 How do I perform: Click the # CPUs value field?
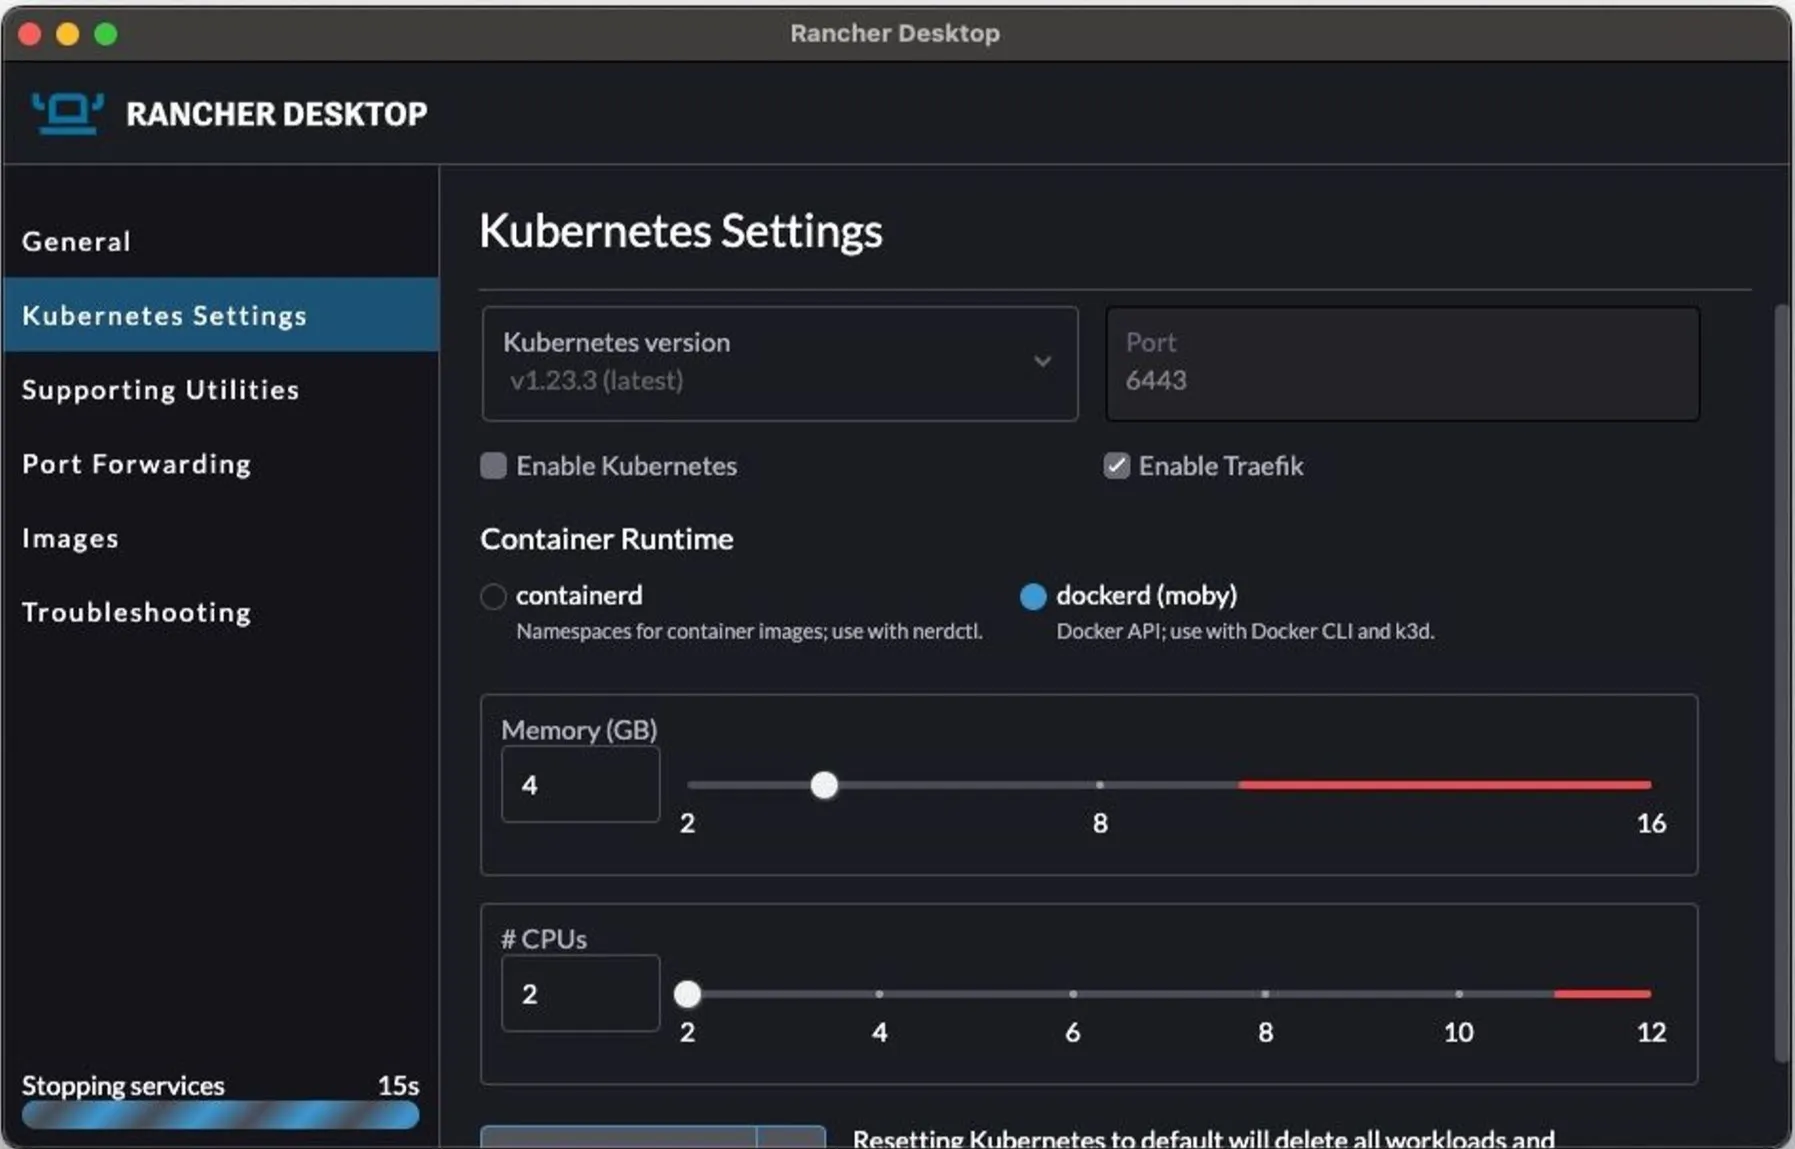point(579,993)
